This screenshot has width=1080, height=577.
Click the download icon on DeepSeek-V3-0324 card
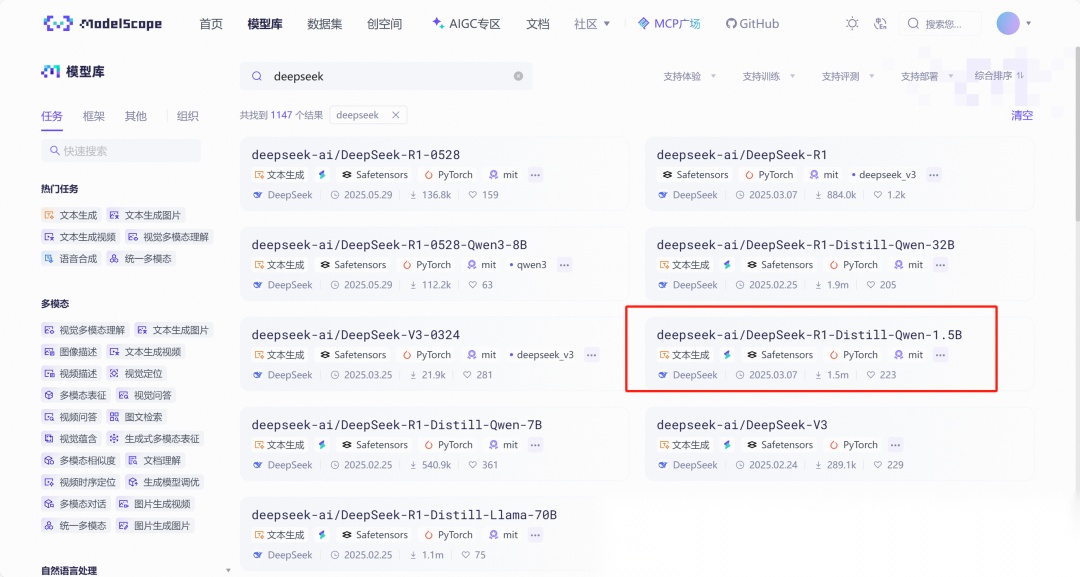[413, 375]
